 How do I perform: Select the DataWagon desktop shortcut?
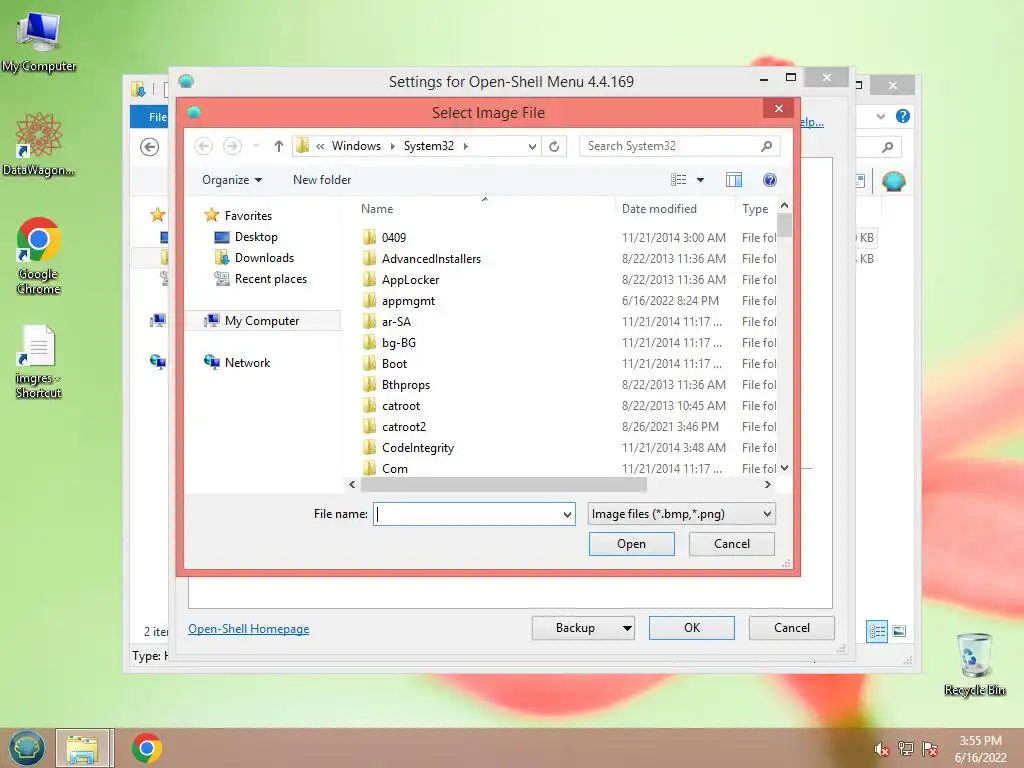38,144
